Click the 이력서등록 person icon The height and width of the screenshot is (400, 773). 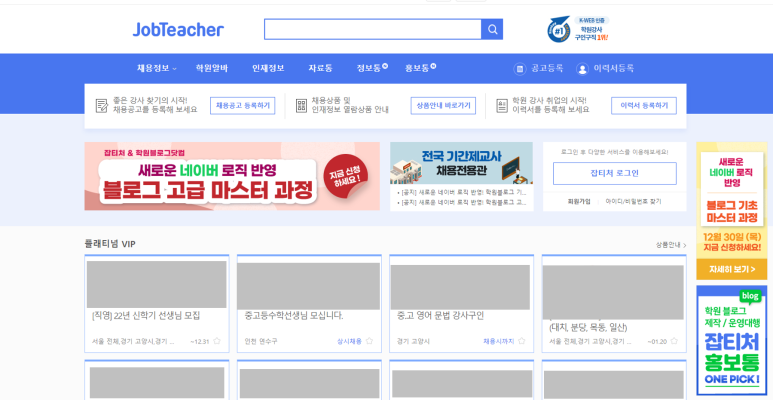coord(582,68)
